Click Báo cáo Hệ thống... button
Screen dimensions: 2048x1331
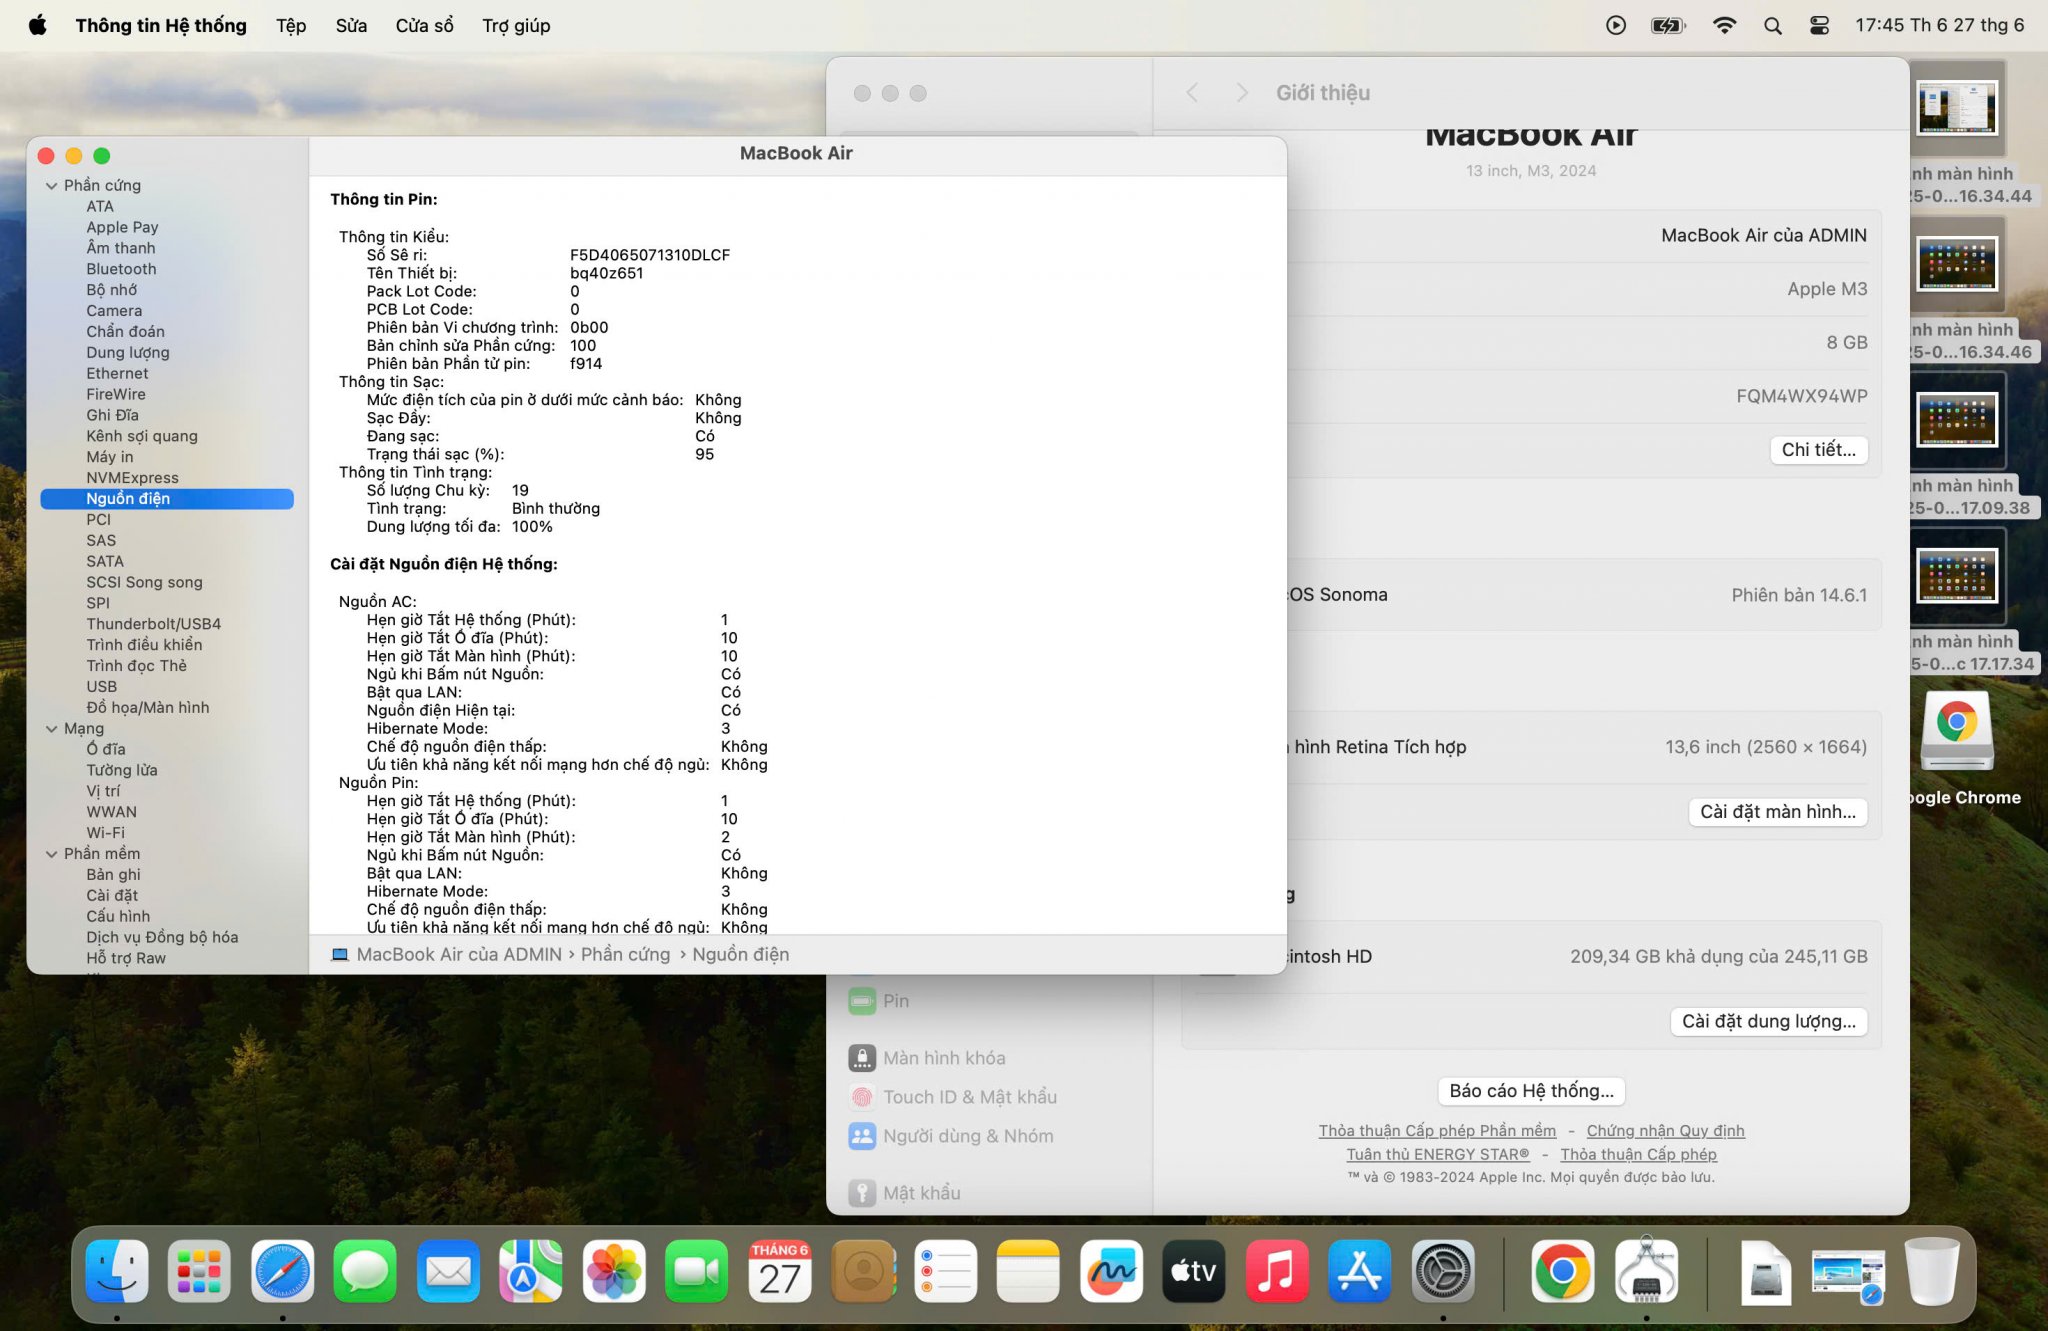tap(1531, 1091)
